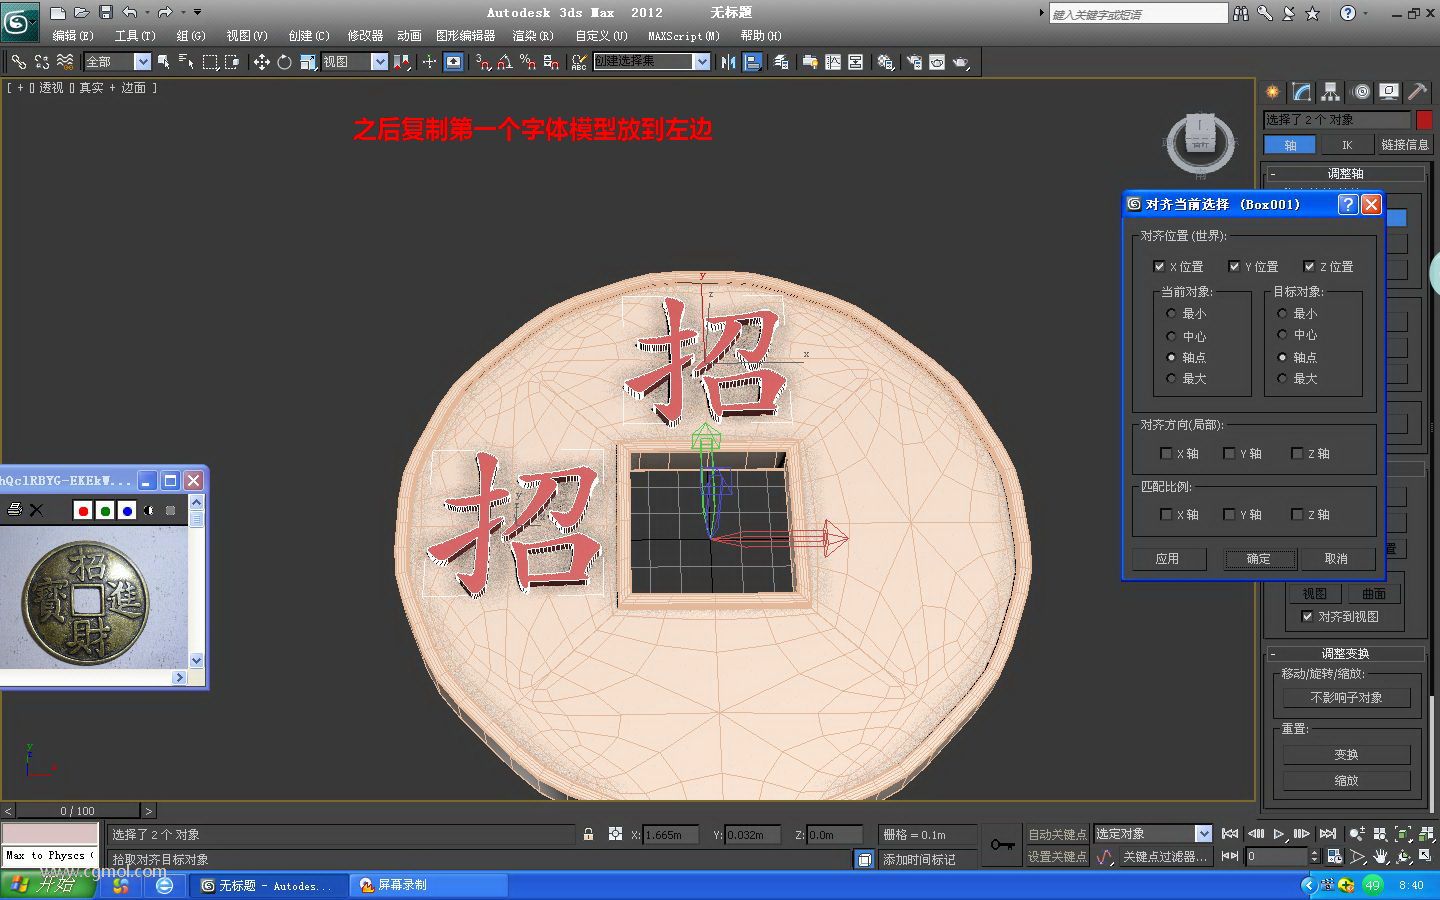This screenshot has height=900, width=1440.
Task: Click the Select and Link tool
Action: click(x=18, y=62)
